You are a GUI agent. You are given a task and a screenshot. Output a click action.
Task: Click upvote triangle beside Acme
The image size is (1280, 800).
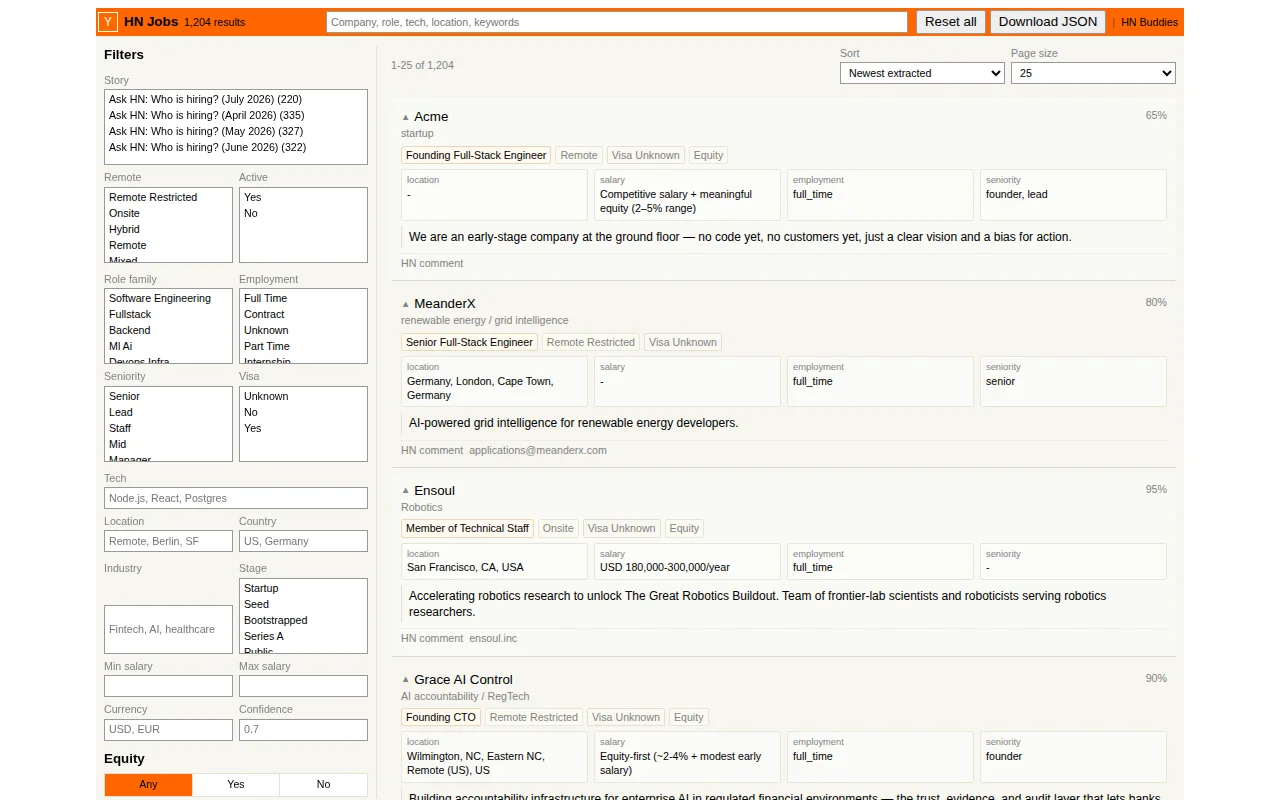pos(406,117)
